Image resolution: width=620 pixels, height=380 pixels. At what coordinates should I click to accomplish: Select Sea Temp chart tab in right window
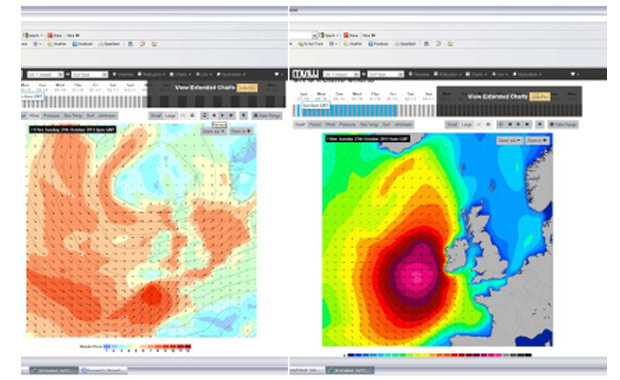coord(369,125)
